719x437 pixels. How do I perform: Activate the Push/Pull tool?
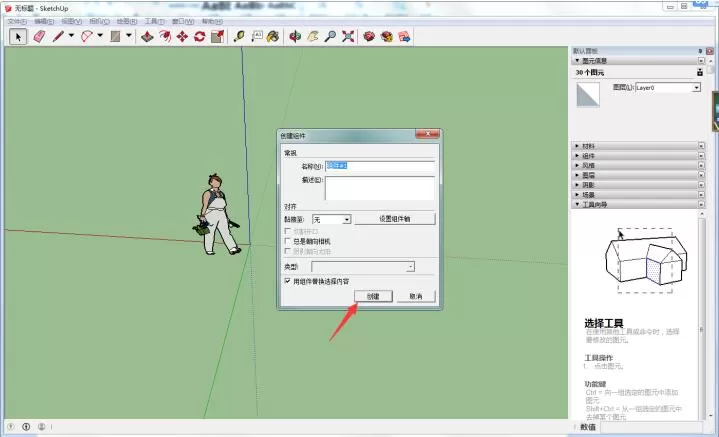tap(147, 37)
